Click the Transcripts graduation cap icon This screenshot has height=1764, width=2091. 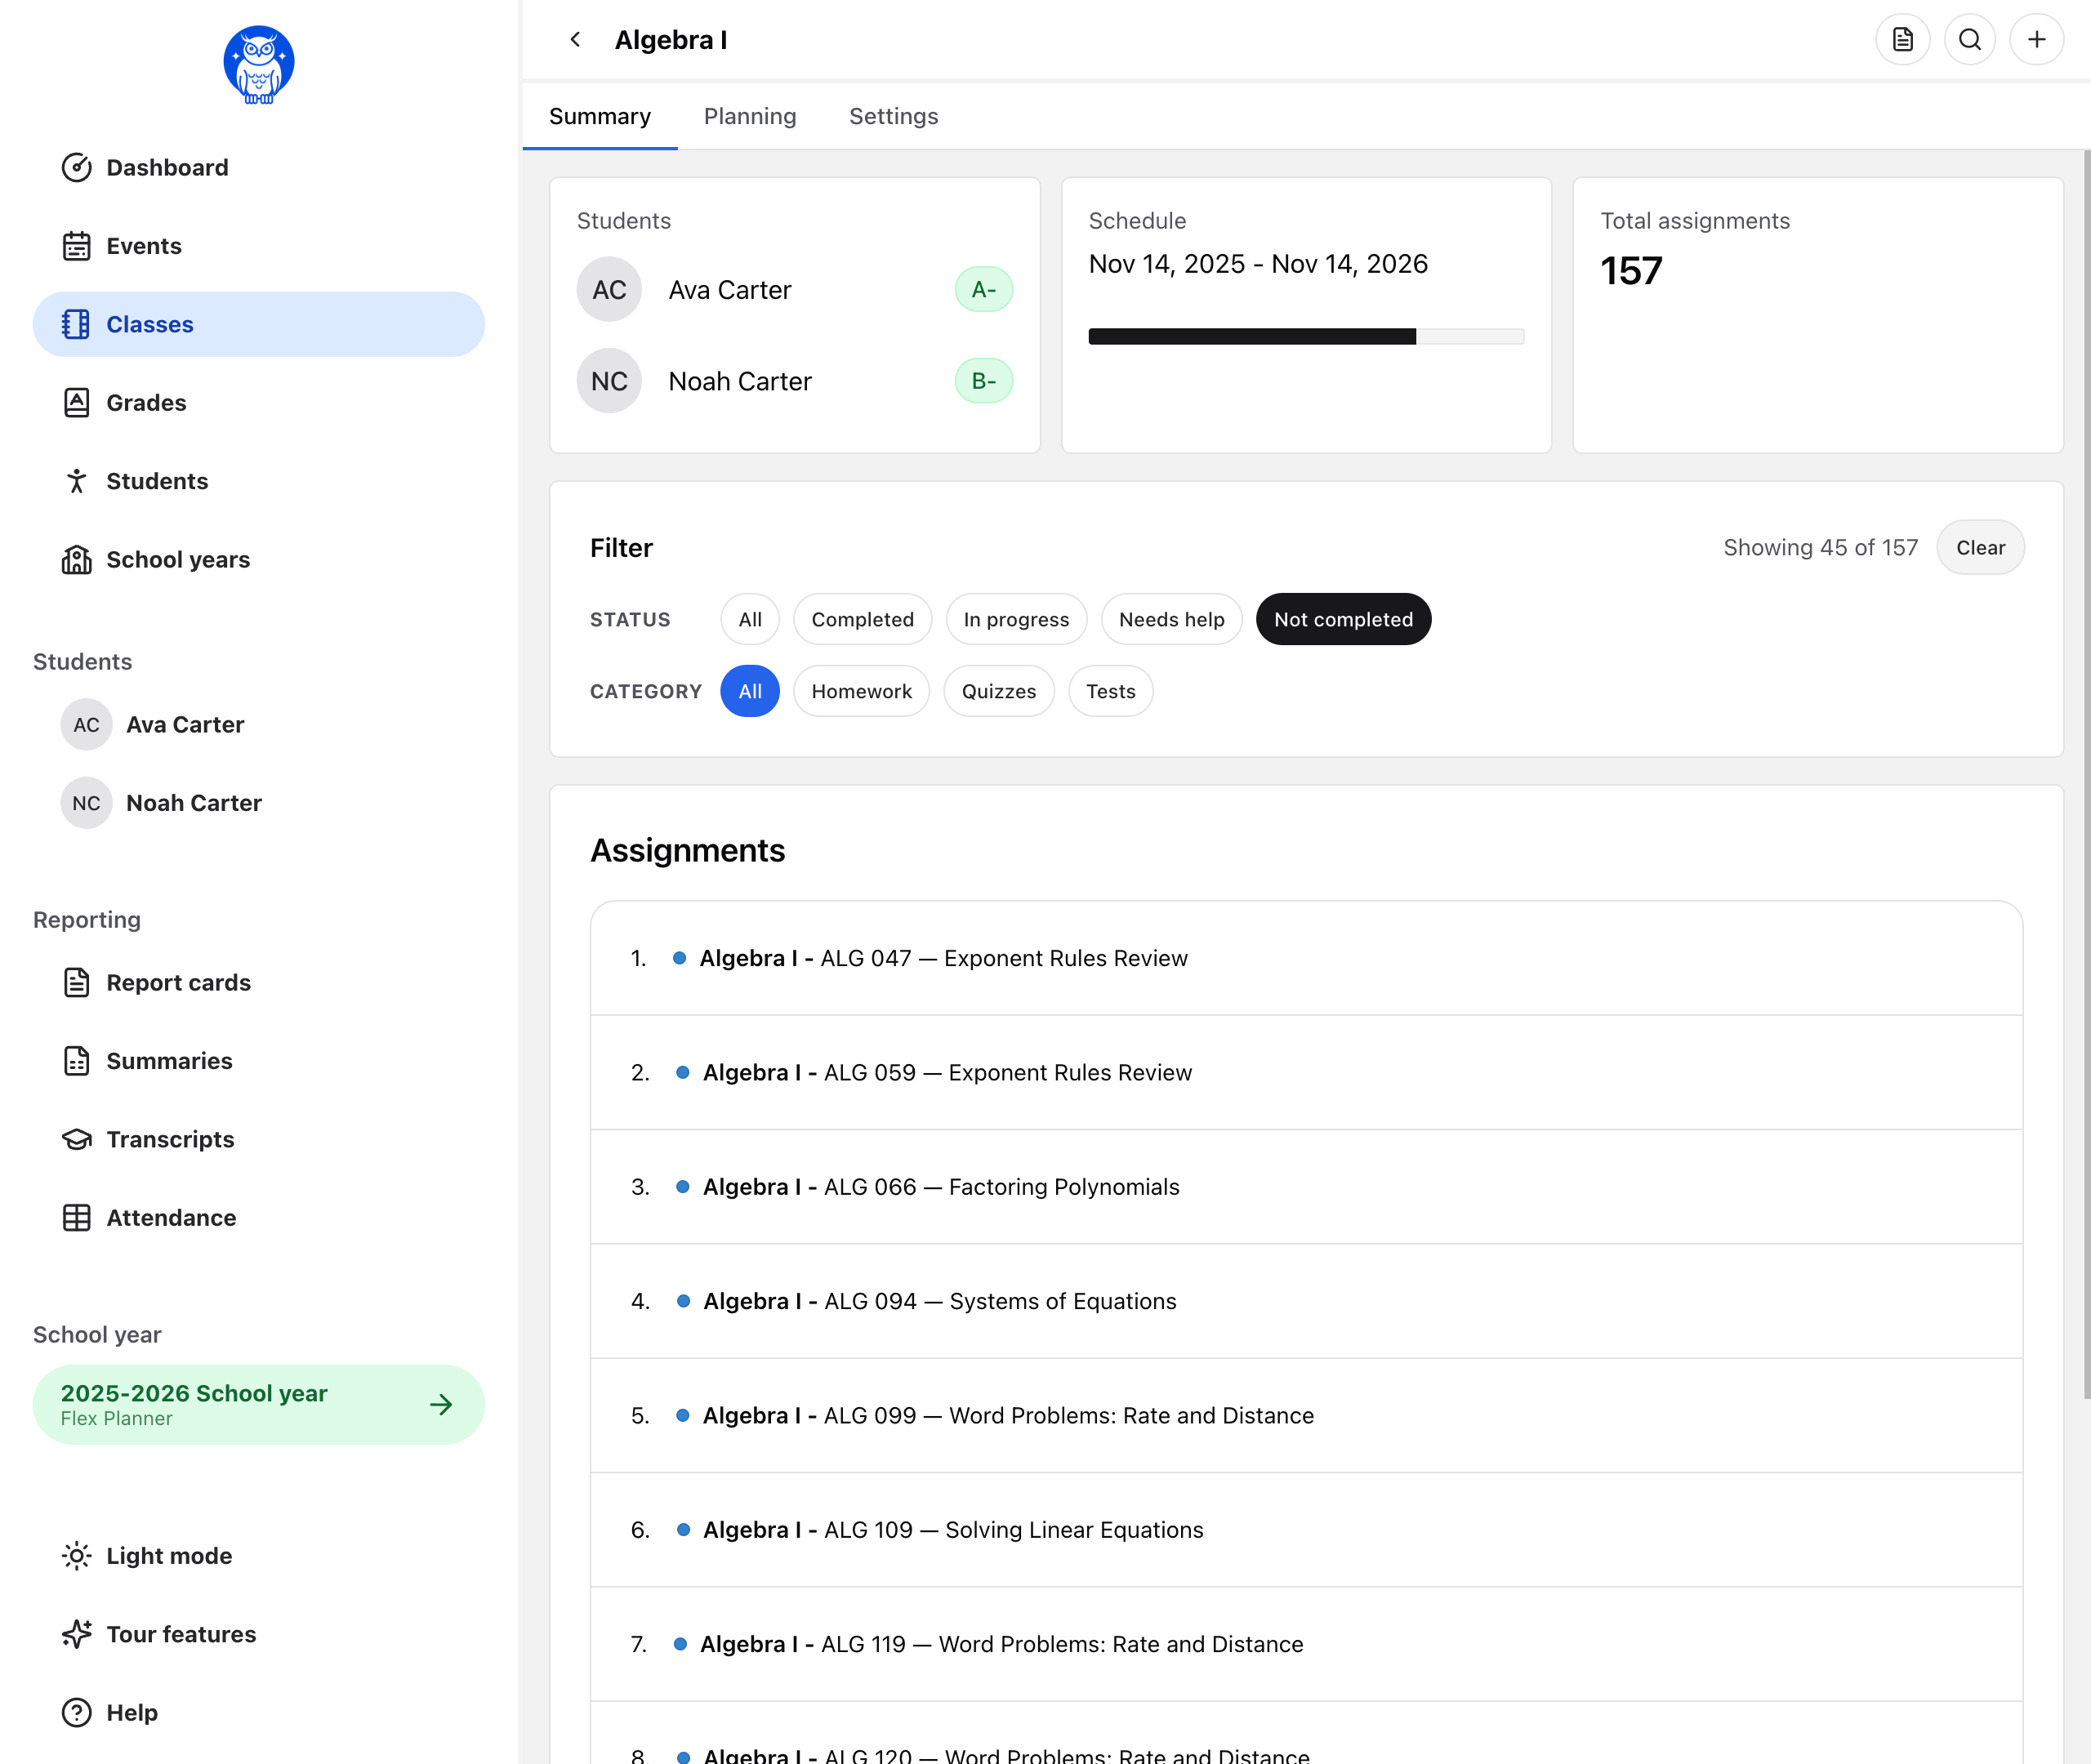tap(77, 1140)
